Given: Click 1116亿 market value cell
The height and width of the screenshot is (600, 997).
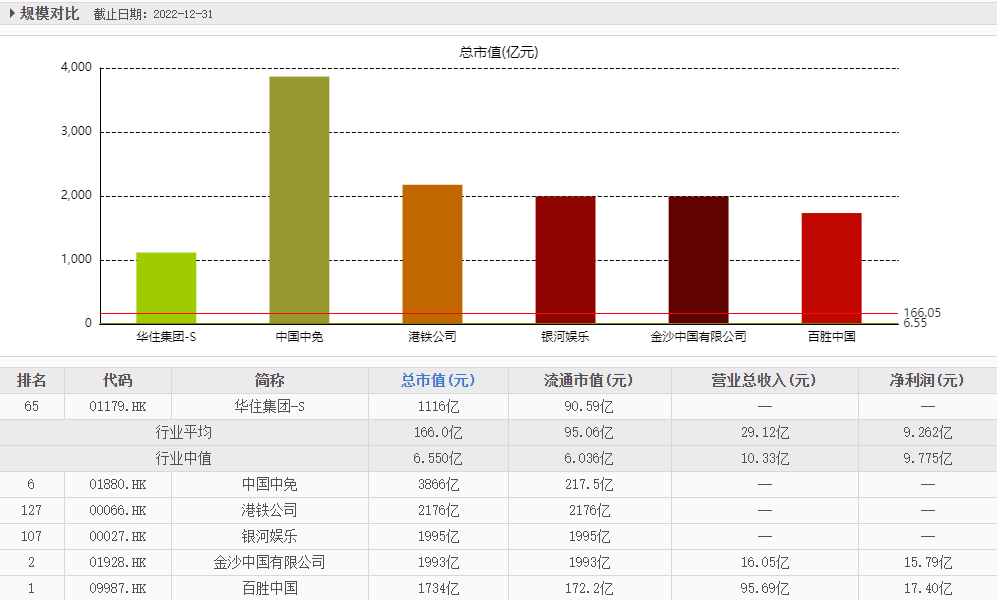Looking at the screenshot, I should pyautogui.click(x=438, y=406).
